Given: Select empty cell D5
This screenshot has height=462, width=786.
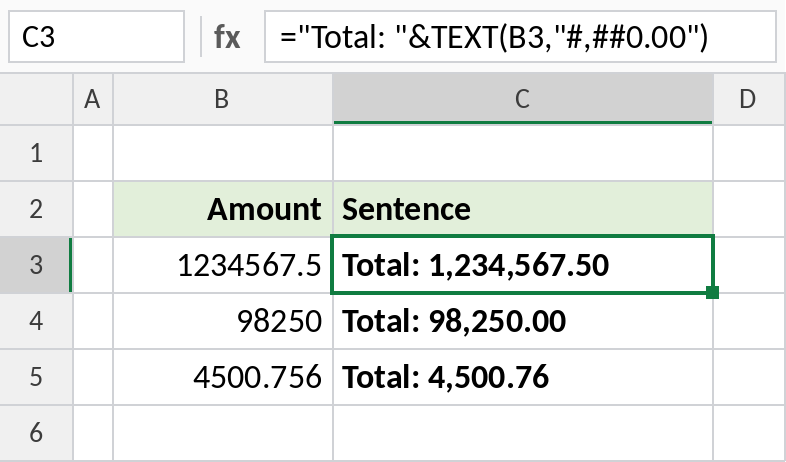Looking at the screenshot, I should pyautogui.click(x=750, y=377).
